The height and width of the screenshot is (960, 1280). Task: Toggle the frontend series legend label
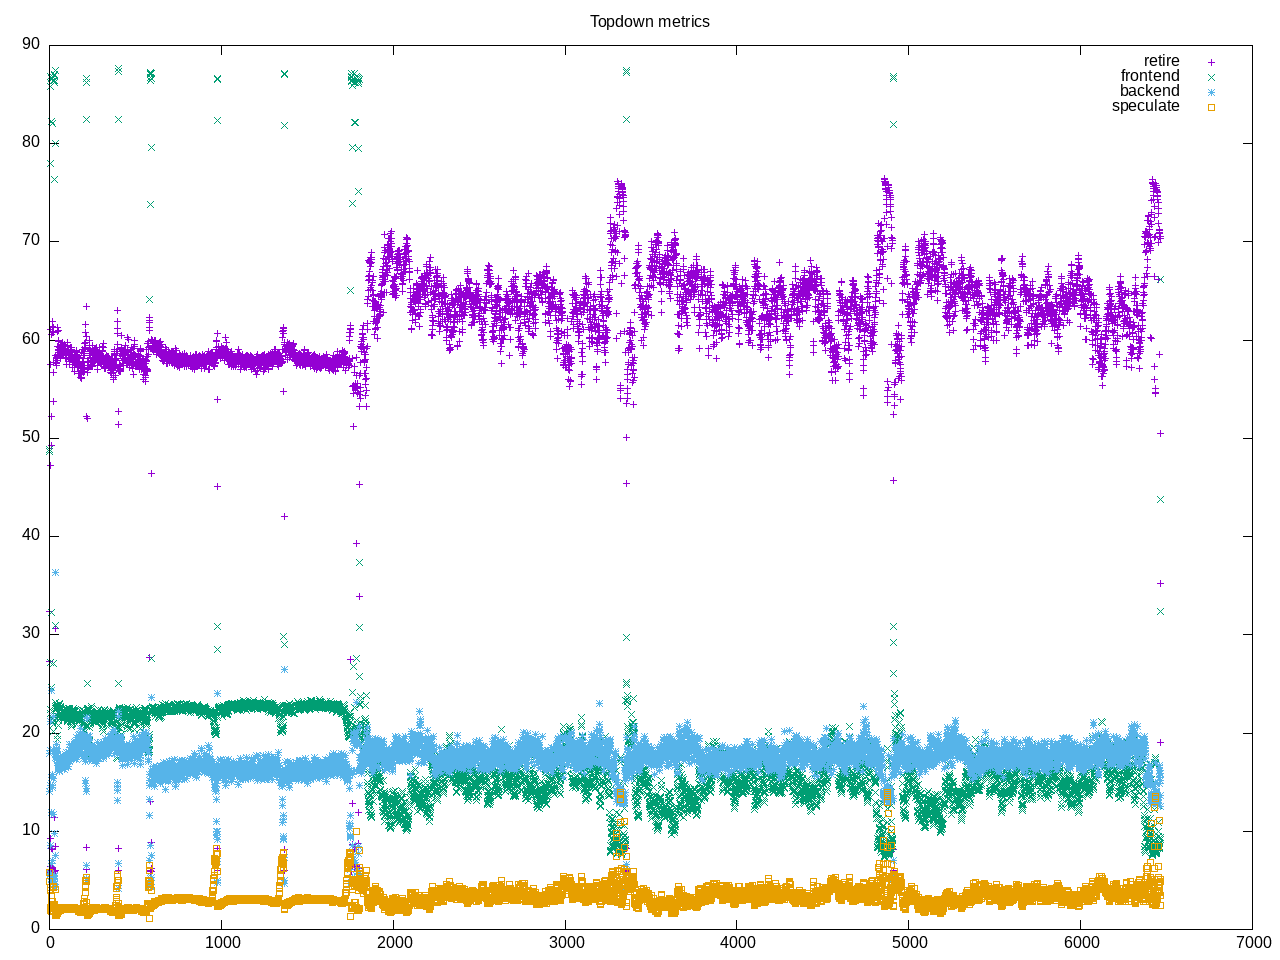pyautogui.click(x=1149, y=76)
